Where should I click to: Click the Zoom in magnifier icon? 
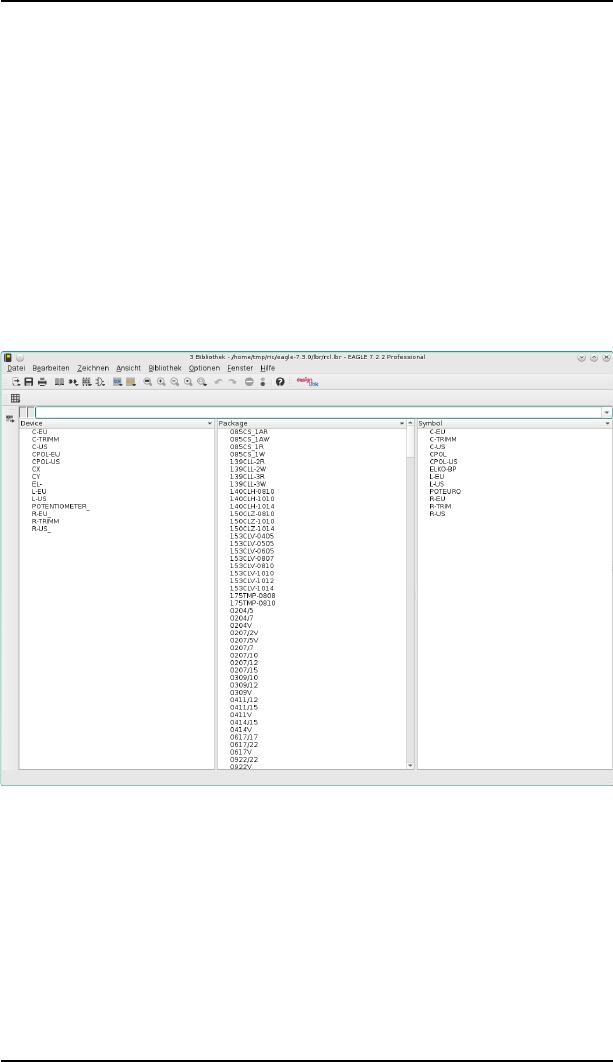click(161, 382)
